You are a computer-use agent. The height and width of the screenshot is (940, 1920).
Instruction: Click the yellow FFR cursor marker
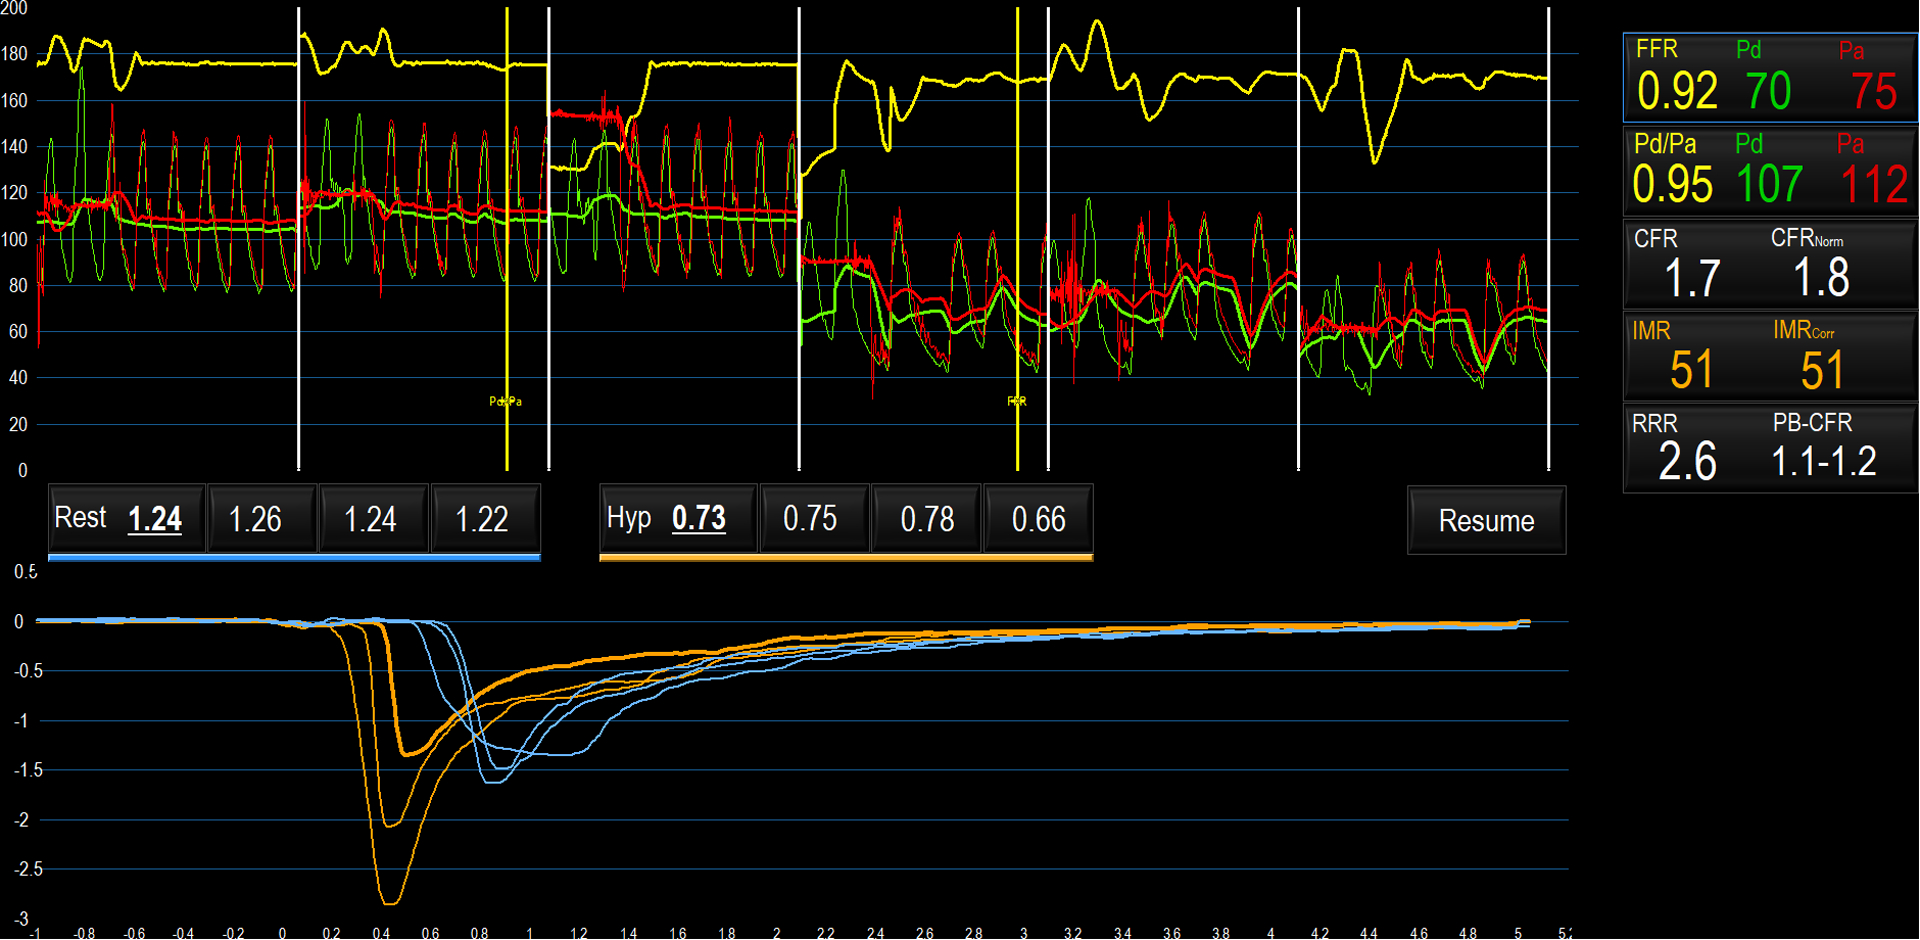(x=1017, y=401)
